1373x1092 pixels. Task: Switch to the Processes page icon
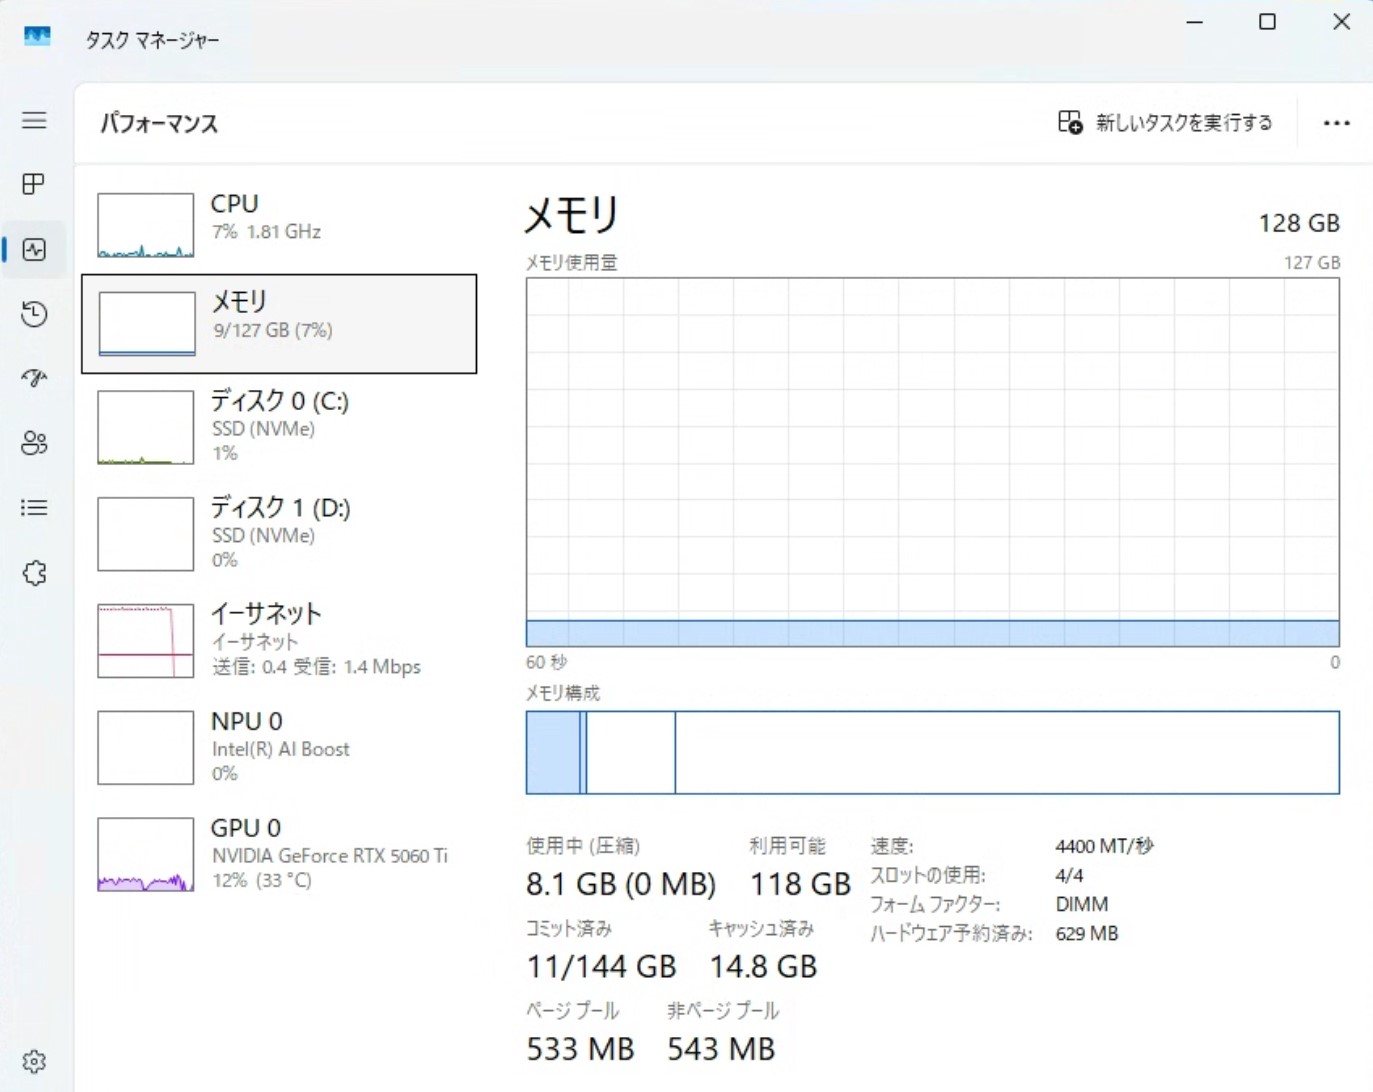[x=34, y=184]
